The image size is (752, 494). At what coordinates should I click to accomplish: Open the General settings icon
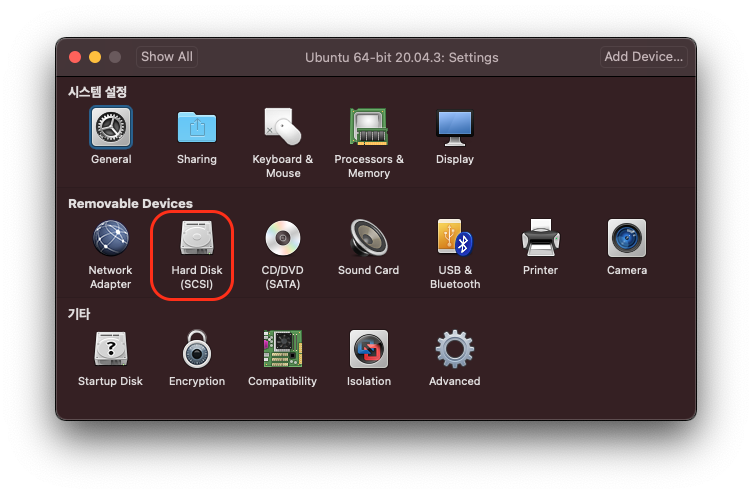tap(111, 128)
